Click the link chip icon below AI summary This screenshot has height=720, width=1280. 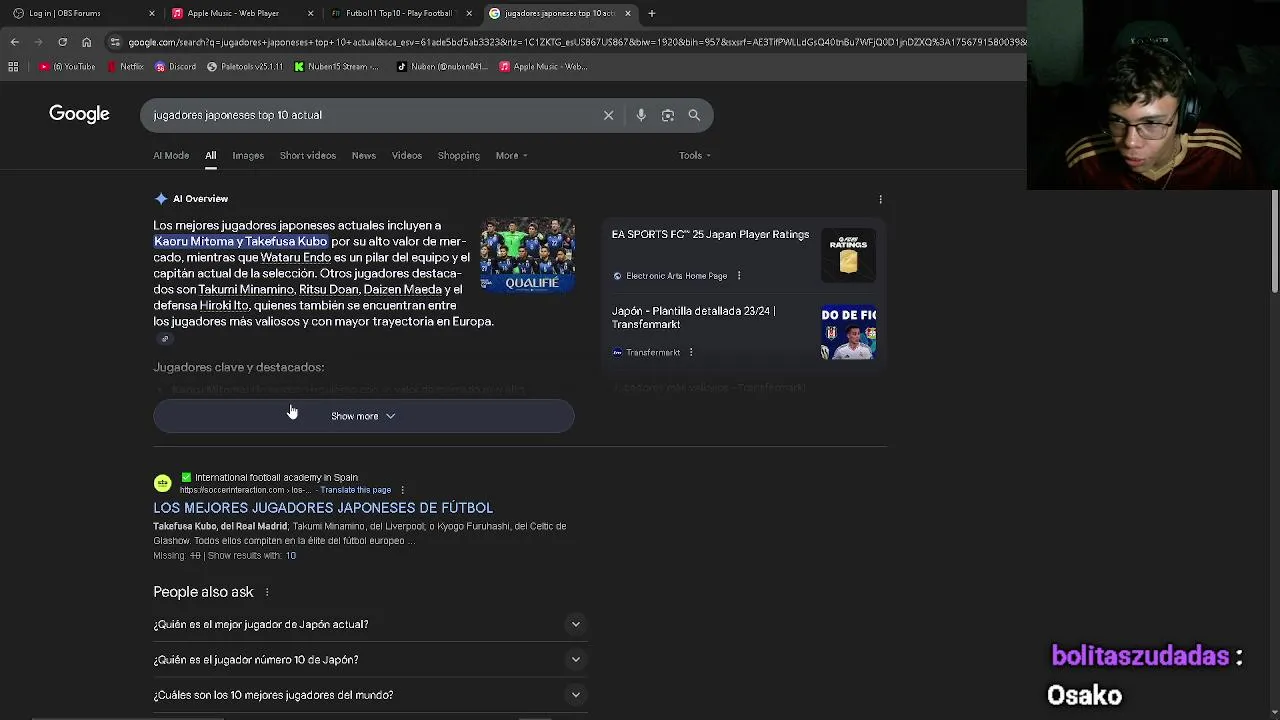point(165,339)
